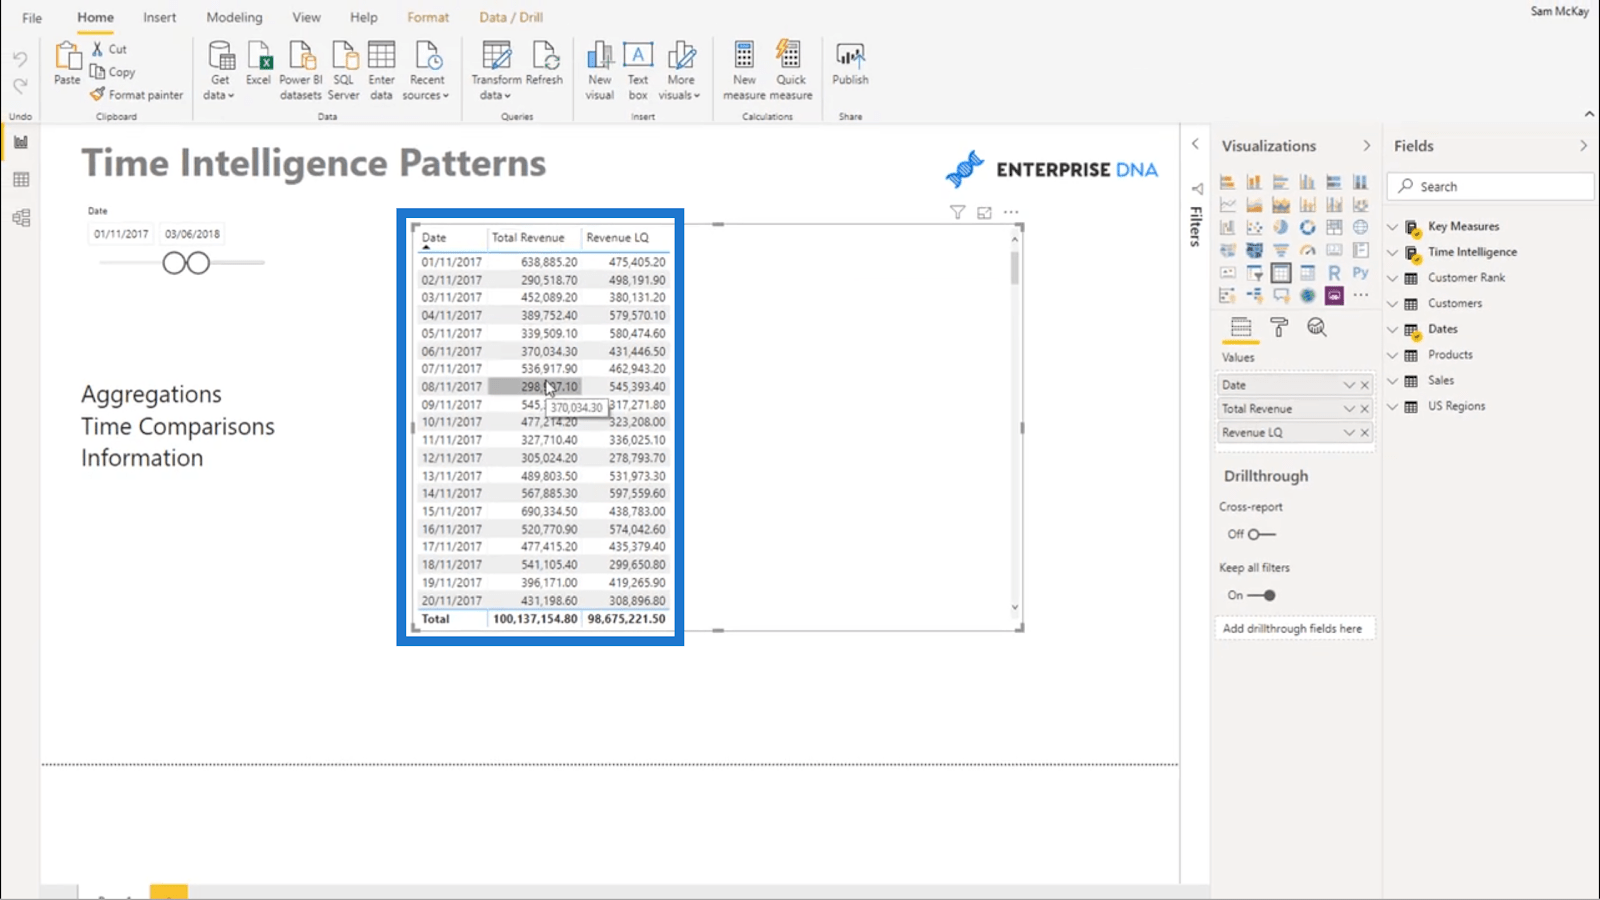The height and width of the screenshot is (900, 1600).
Task: Expand the Dates table
Action: click(x=1392, y=329)
